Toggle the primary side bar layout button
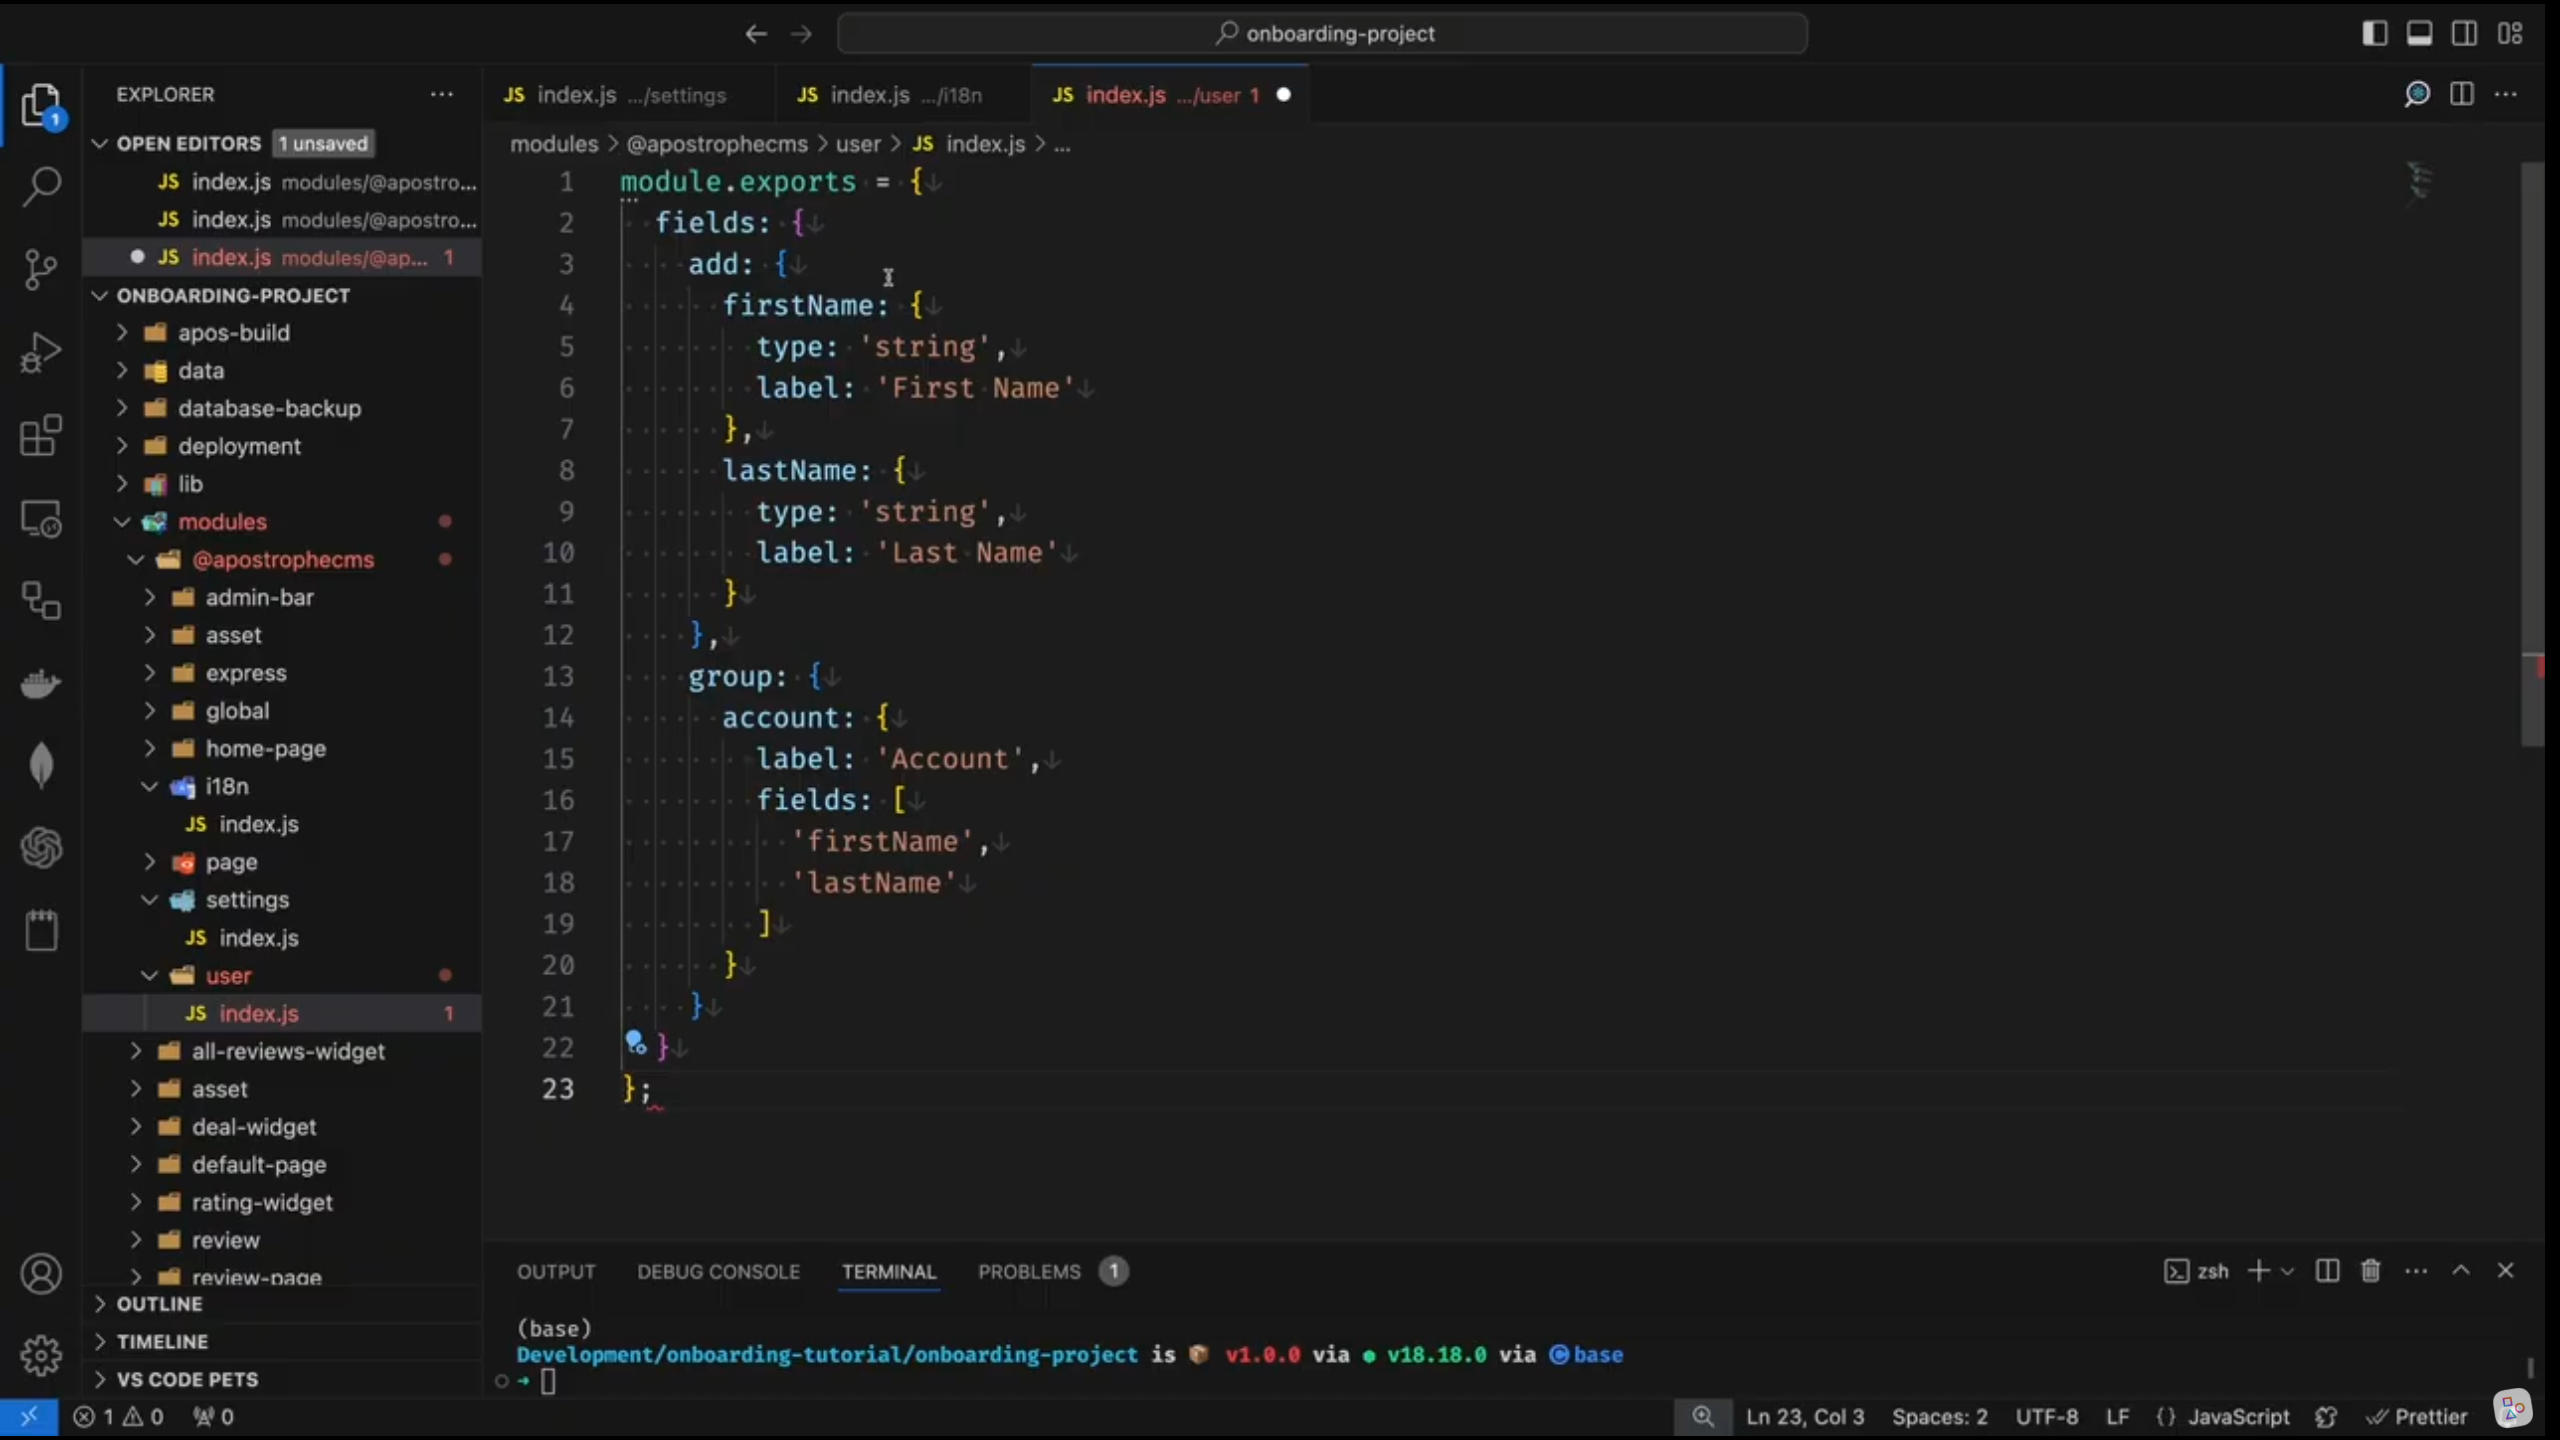The image size is (2560, 1440). pyautogui.click(x=2375, y=33)
